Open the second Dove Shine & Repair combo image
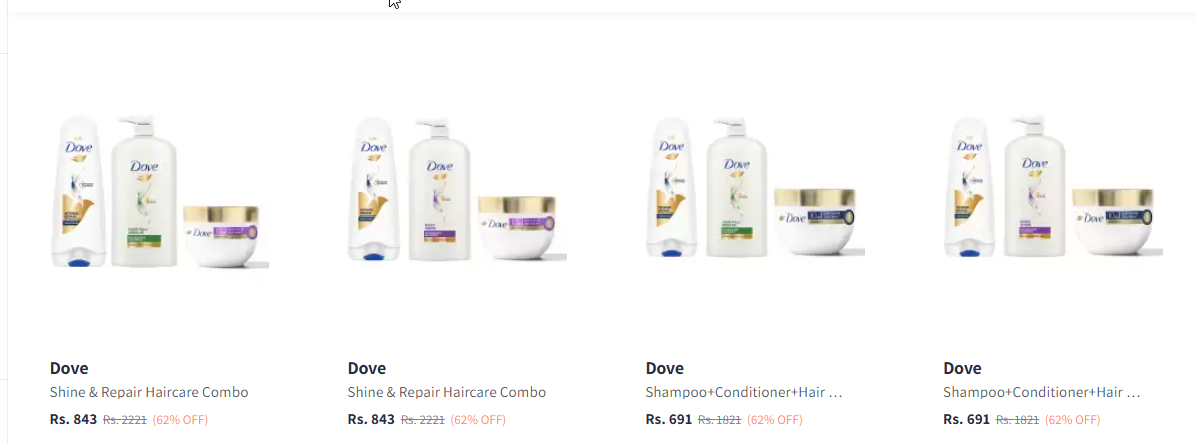The image size is (1195, 444). coord(457,191)
